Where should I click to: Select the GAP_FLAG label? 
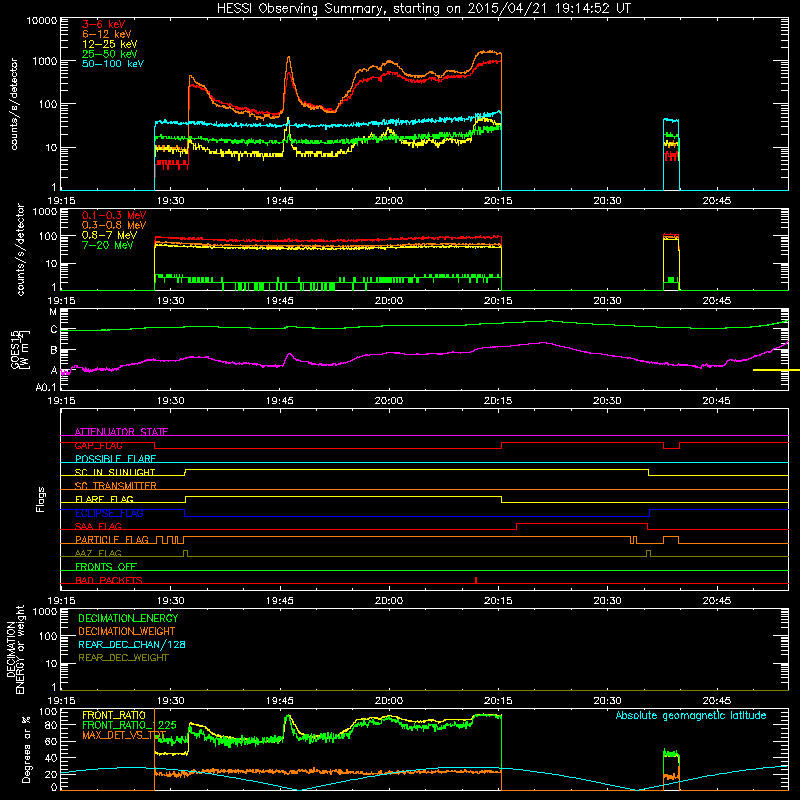(98, 445)
